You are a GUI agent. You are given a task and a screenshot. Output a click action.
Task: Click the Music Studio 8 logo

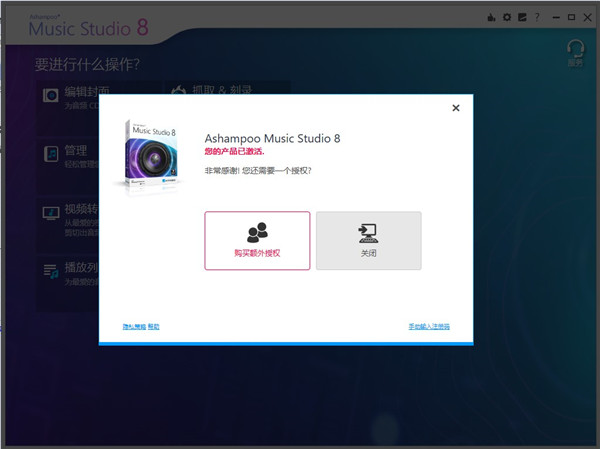point(89,26)
